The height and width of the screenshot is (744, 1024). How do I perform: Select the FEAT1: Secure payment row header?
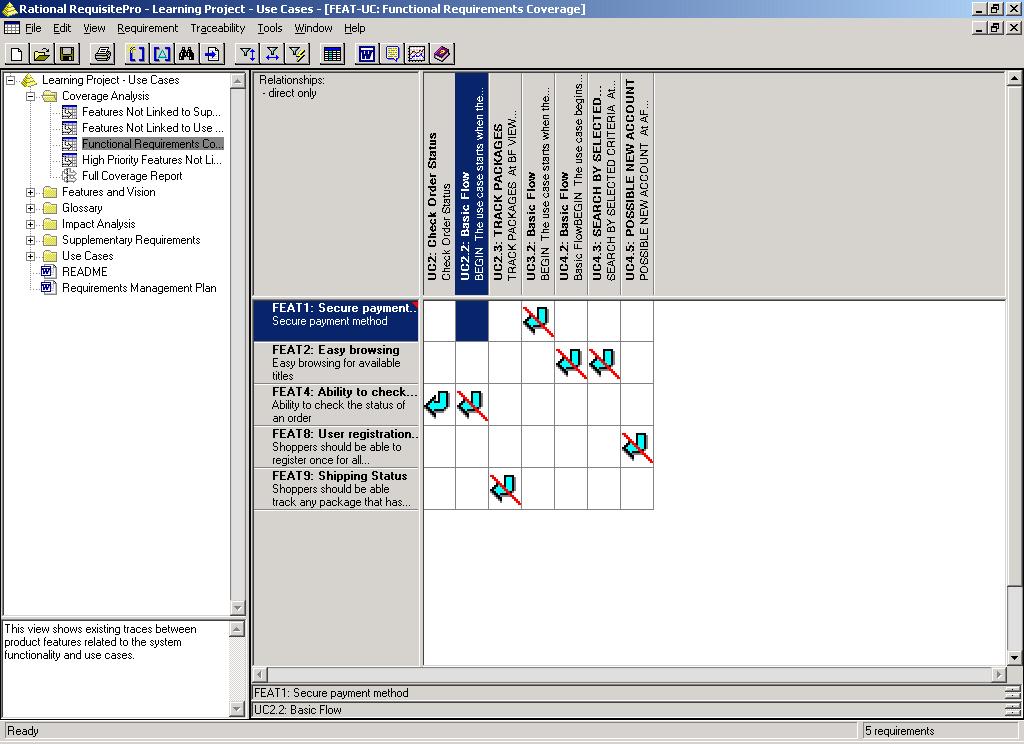point(336,321)
